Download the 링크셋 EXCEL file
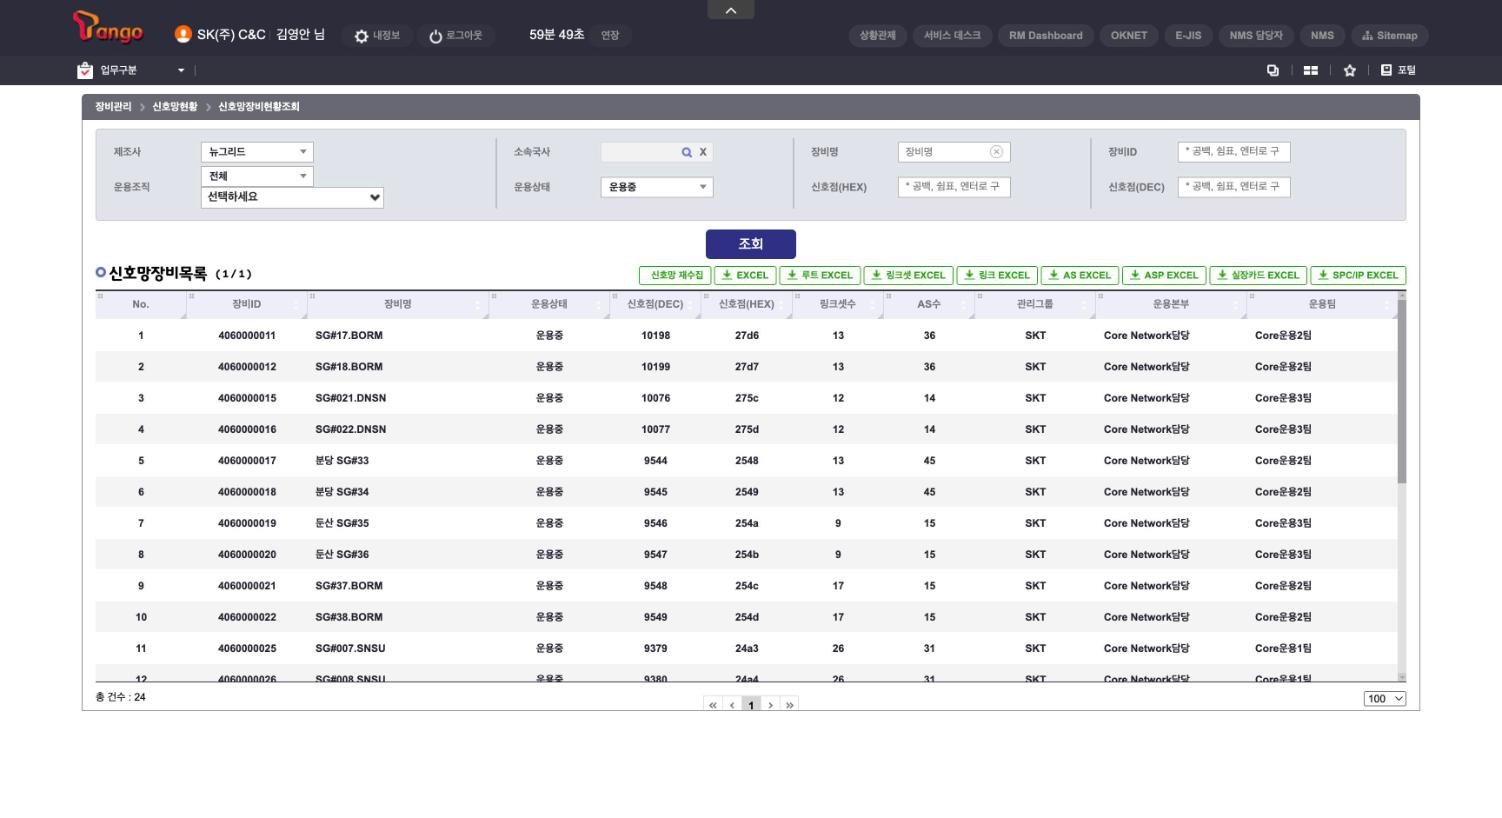Image resolution: width=1502 pixels, height=818 pixels. [909, 275]
